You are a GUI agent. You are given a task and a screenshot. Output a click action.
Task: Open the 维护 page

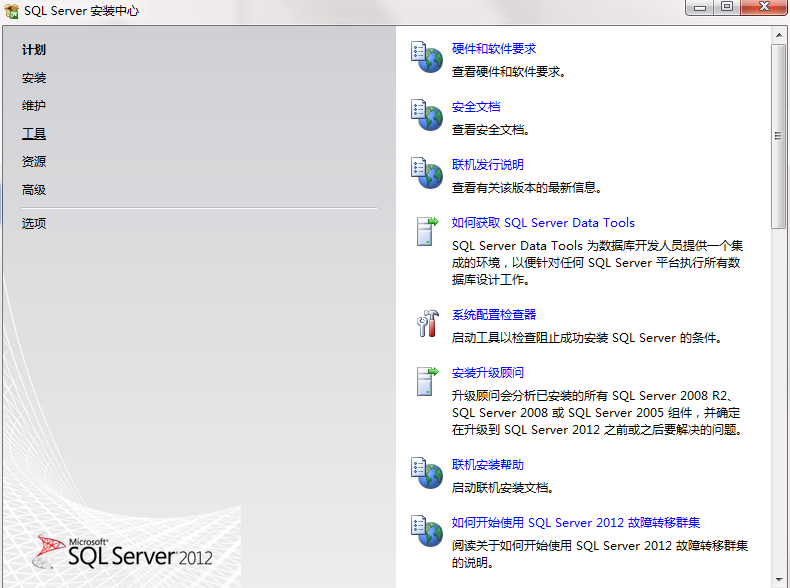tap(34, 106)
